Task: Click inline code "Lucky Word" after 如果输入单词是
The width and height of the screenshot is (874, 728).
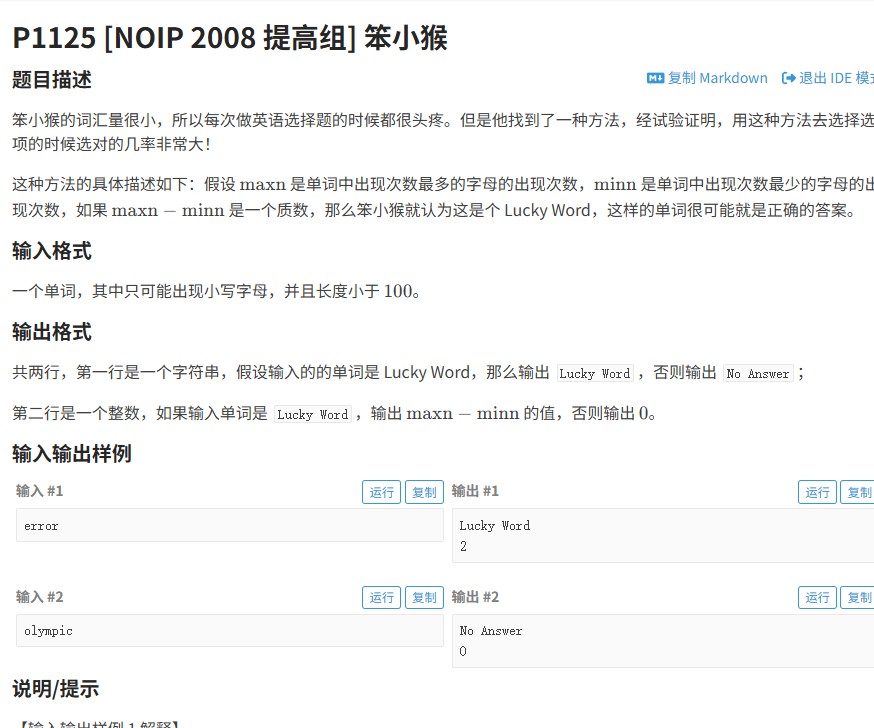Action: 313,415
